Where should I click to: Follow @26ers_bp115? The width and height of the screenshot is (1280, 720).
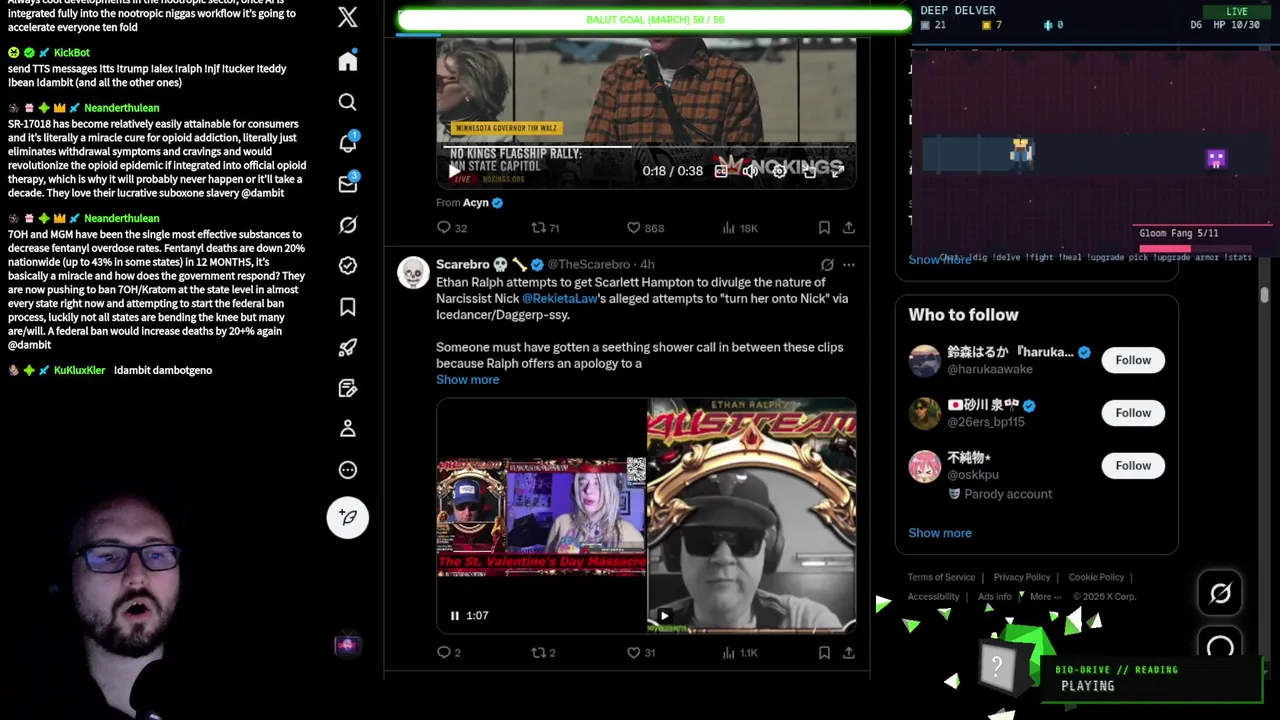point(1133,413)
